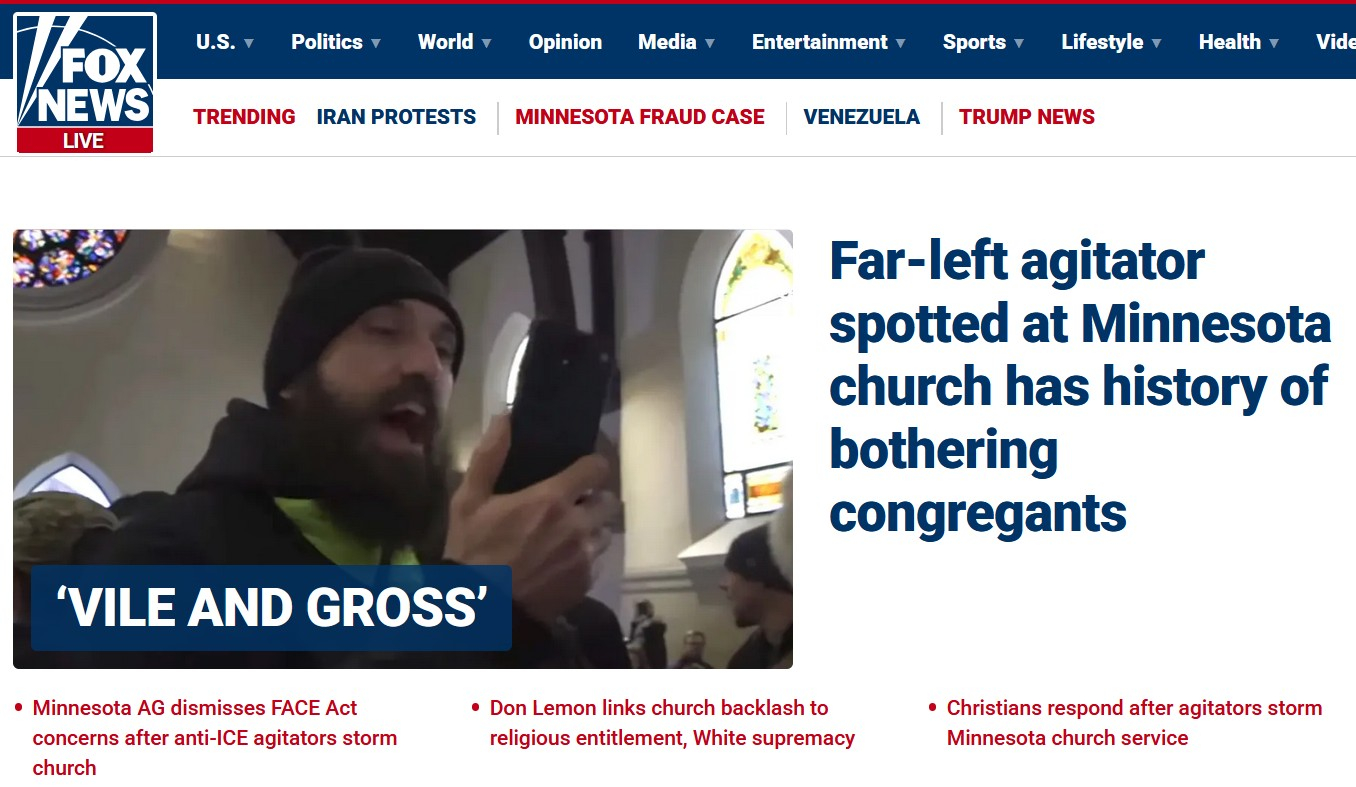Expand the Lifestyle dropdown arrow
Viewport: 1356px width, 787px height.
(1156, 43)
